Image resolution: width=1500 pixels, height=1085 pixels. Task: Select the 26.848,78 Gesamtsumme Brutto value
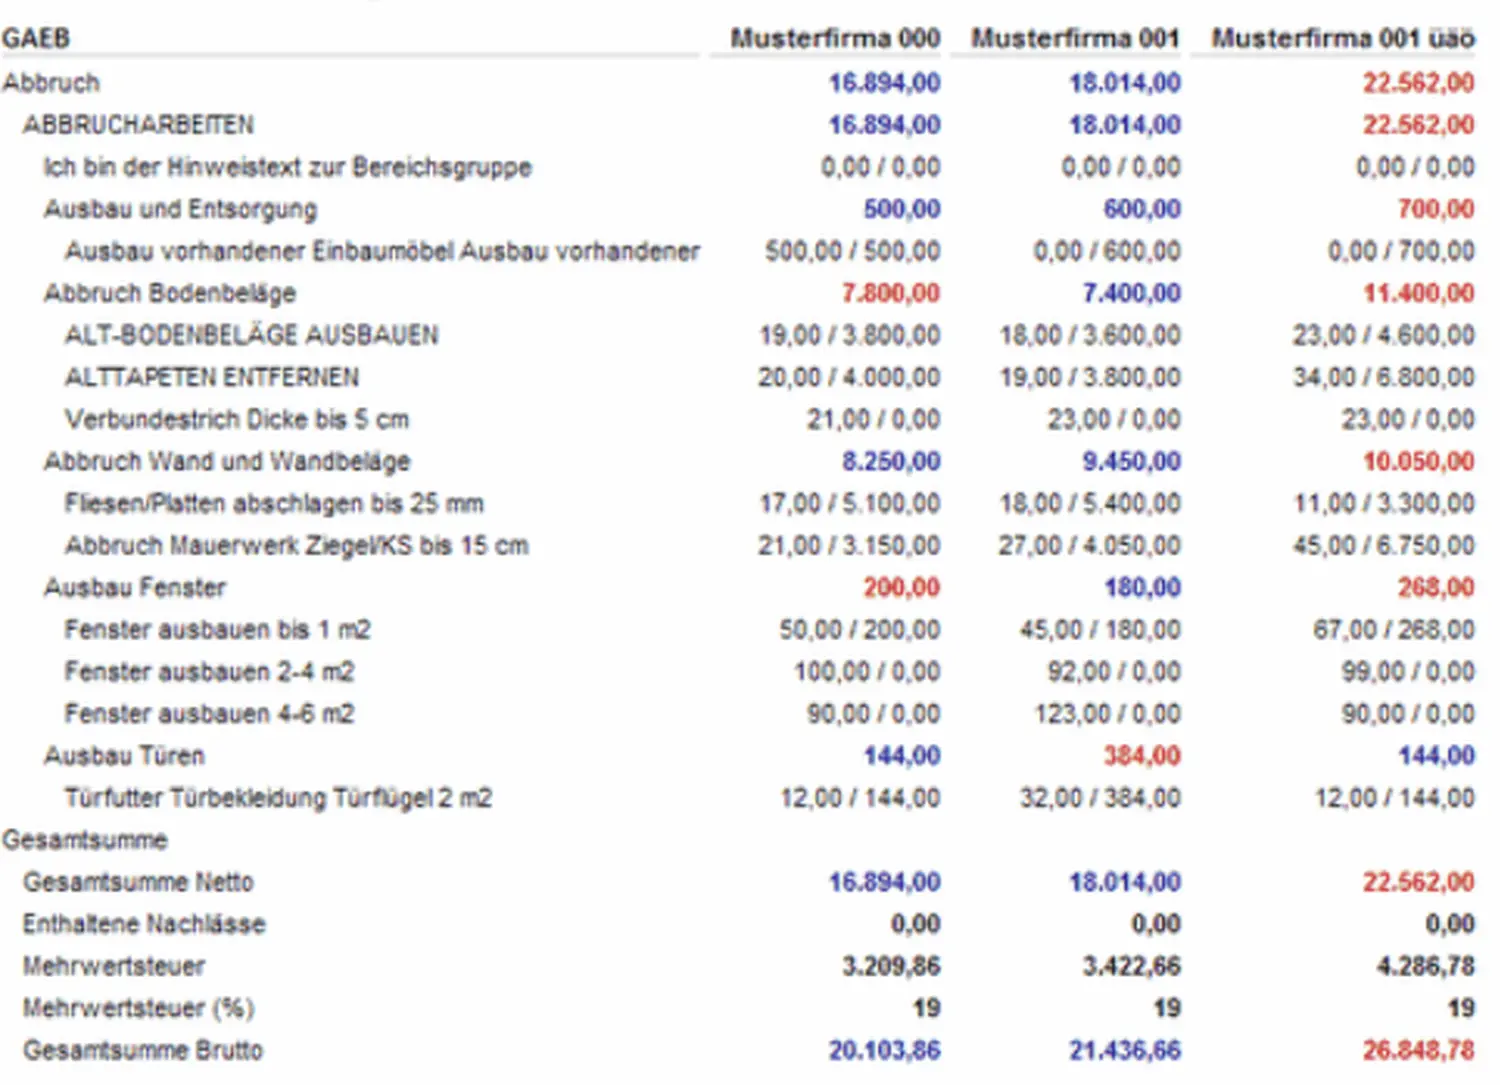pos(1417,1050)
